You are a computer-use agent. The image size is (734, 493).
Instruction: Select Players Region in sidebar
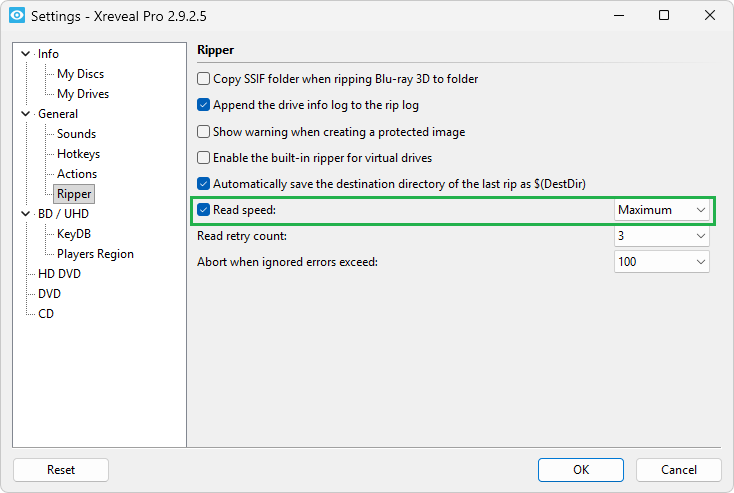[x=95, y=254]
